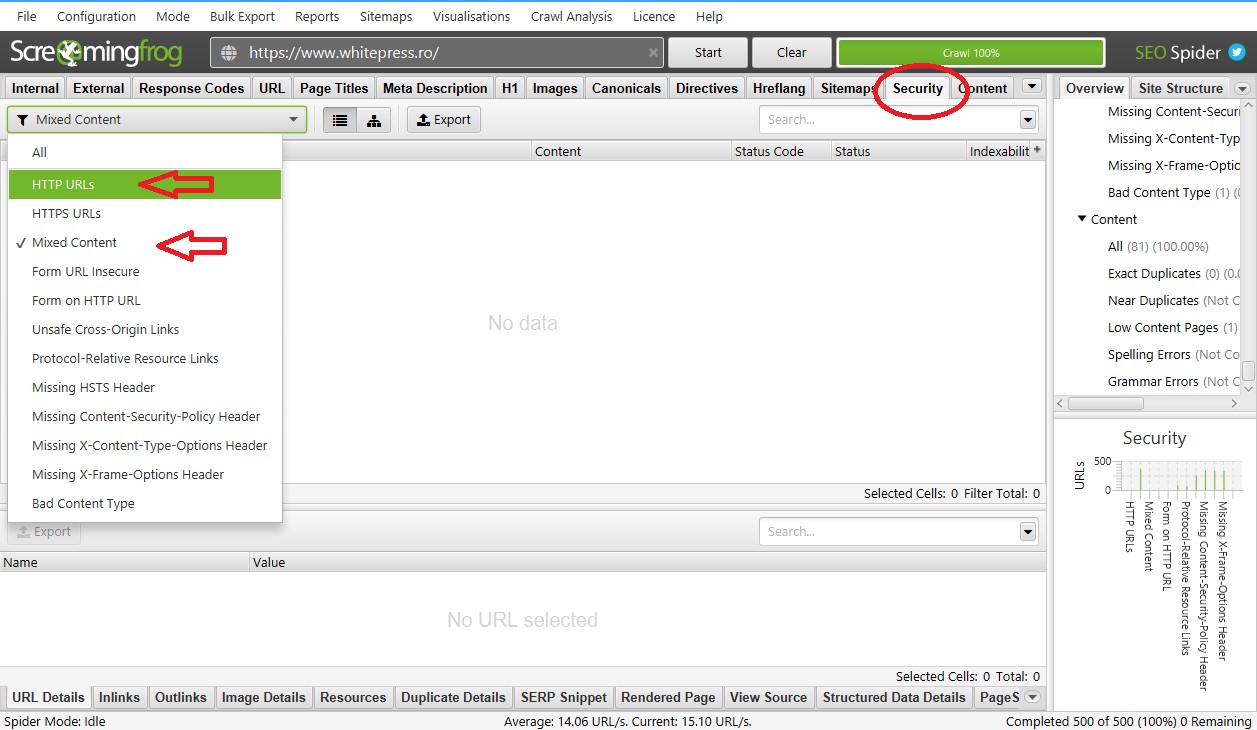Open the File menu
Screen dimensions: 1257x730
tap(27, 16)
